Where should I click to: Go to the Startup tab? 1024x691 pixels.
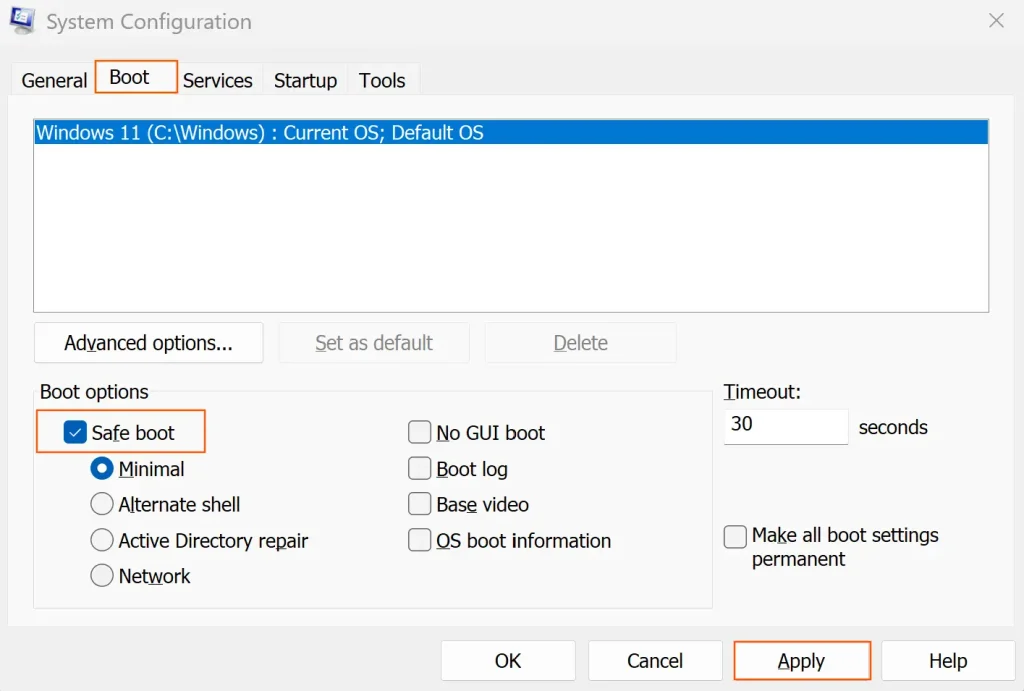[x=305, y=80]
